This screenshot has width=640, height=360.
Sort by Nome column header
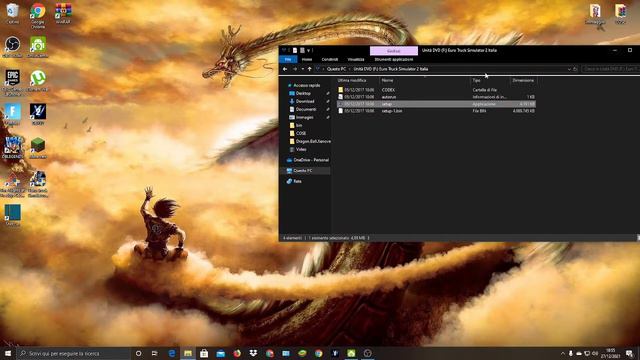[x=425, y=80]
